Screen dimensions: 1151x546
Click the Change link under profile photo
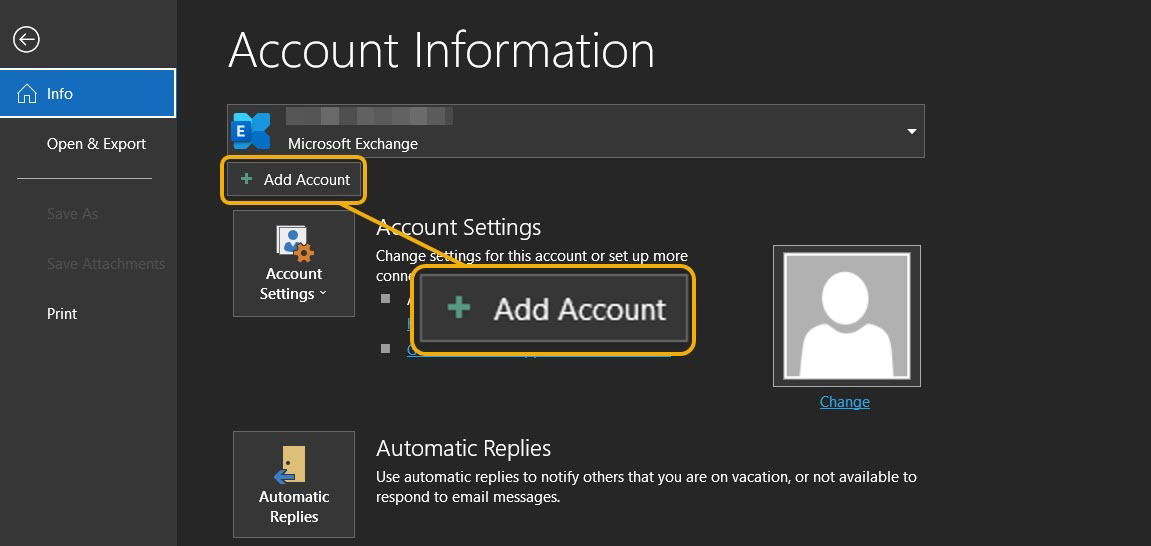[x=845, y=401]
